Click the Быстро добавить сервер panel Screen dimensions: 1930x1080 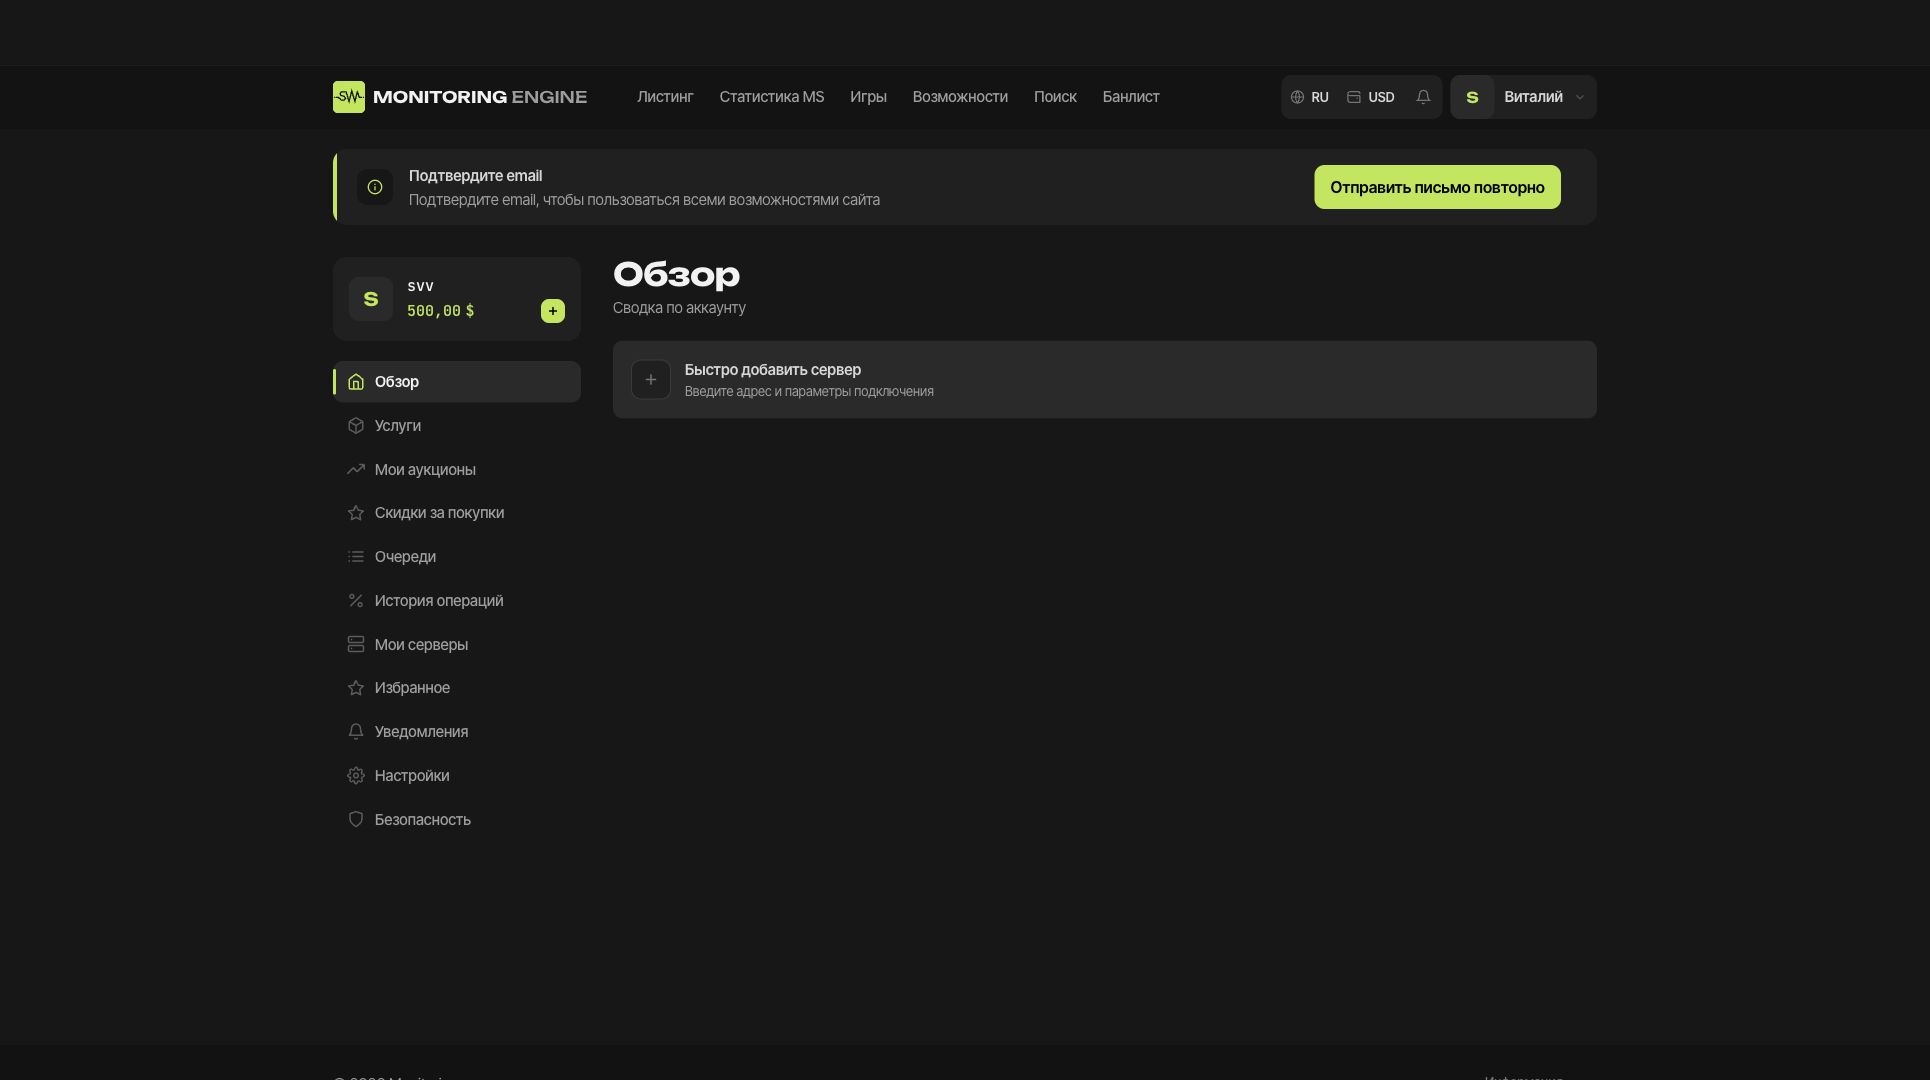coord(1105,380)
